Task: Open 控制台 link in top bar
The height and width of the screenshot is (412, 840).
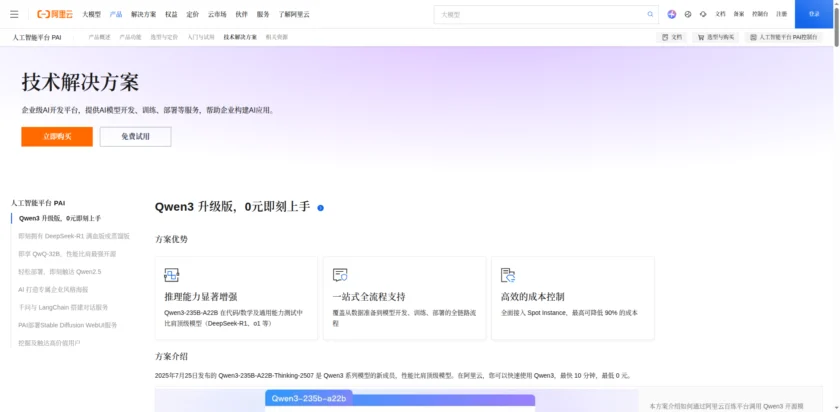Action: pyautogui.click(x=760, y=14)
